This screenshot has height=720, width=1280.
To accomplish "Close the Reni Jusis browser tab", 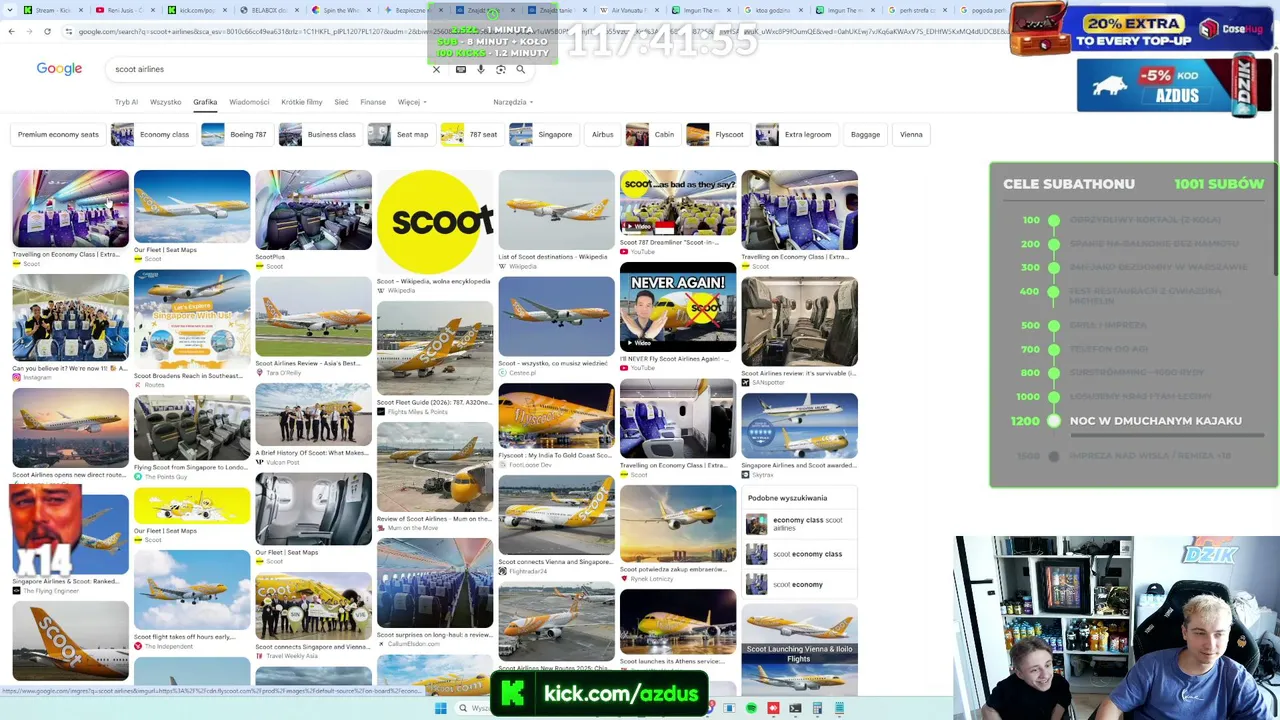I will click(151, 10).
